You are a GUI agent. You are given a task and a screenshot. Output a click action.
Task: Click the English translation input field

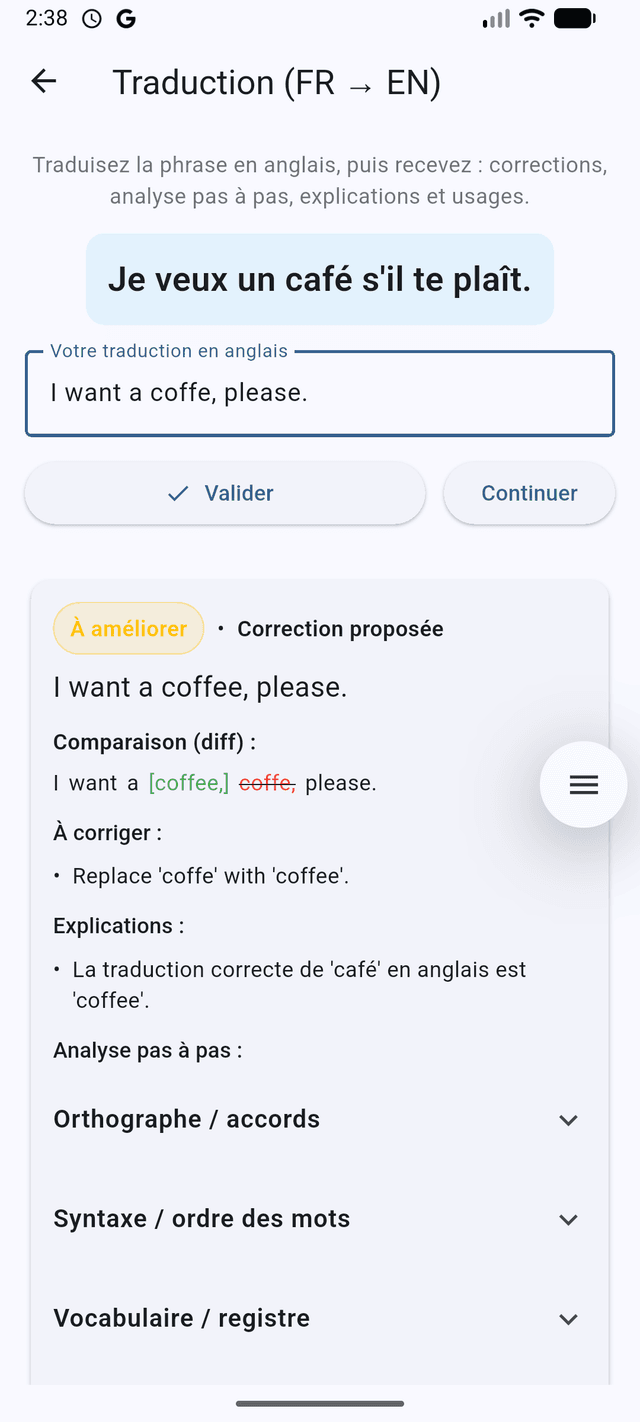[x=320, y=393]
